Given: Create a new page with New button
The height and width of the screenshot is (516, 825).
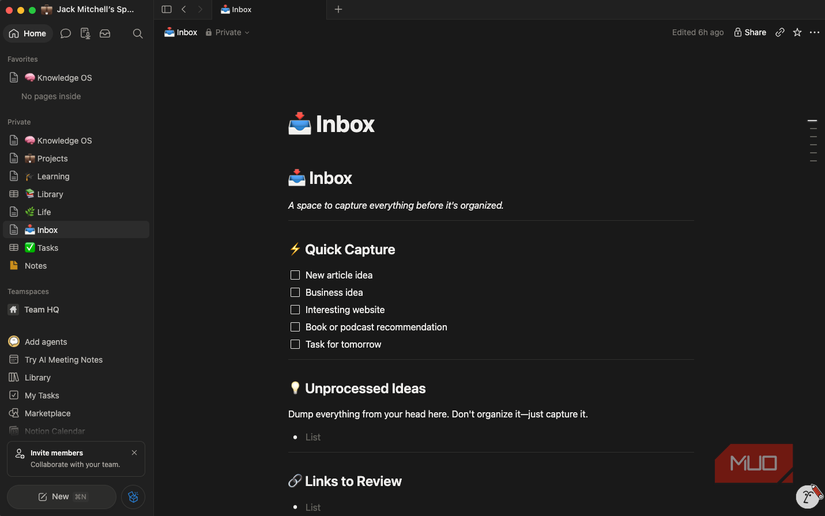Looking at the screenshot, I should pyautogui.click(x=62, y=497).
